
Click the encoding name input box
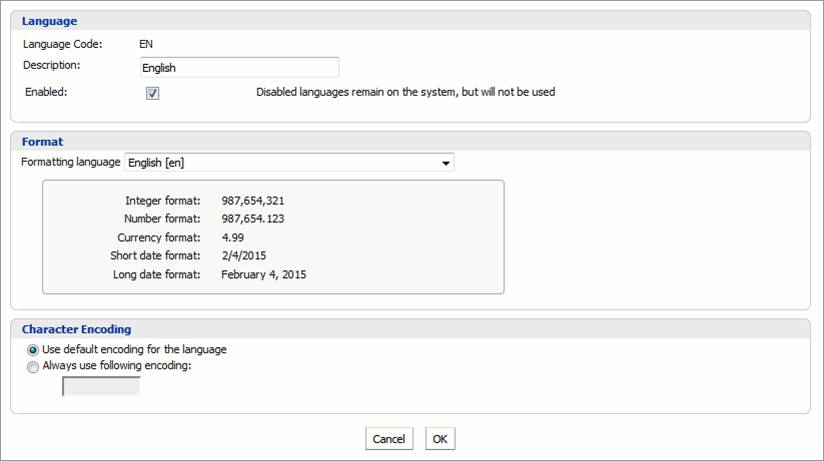click(x=101, y=387)
